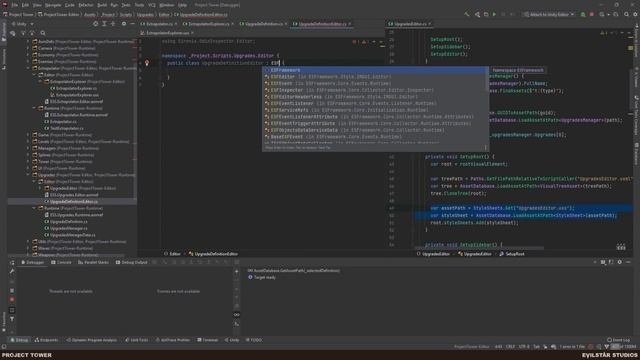Click the filter funnel icon in Debug sidebar

click(12, 319)
